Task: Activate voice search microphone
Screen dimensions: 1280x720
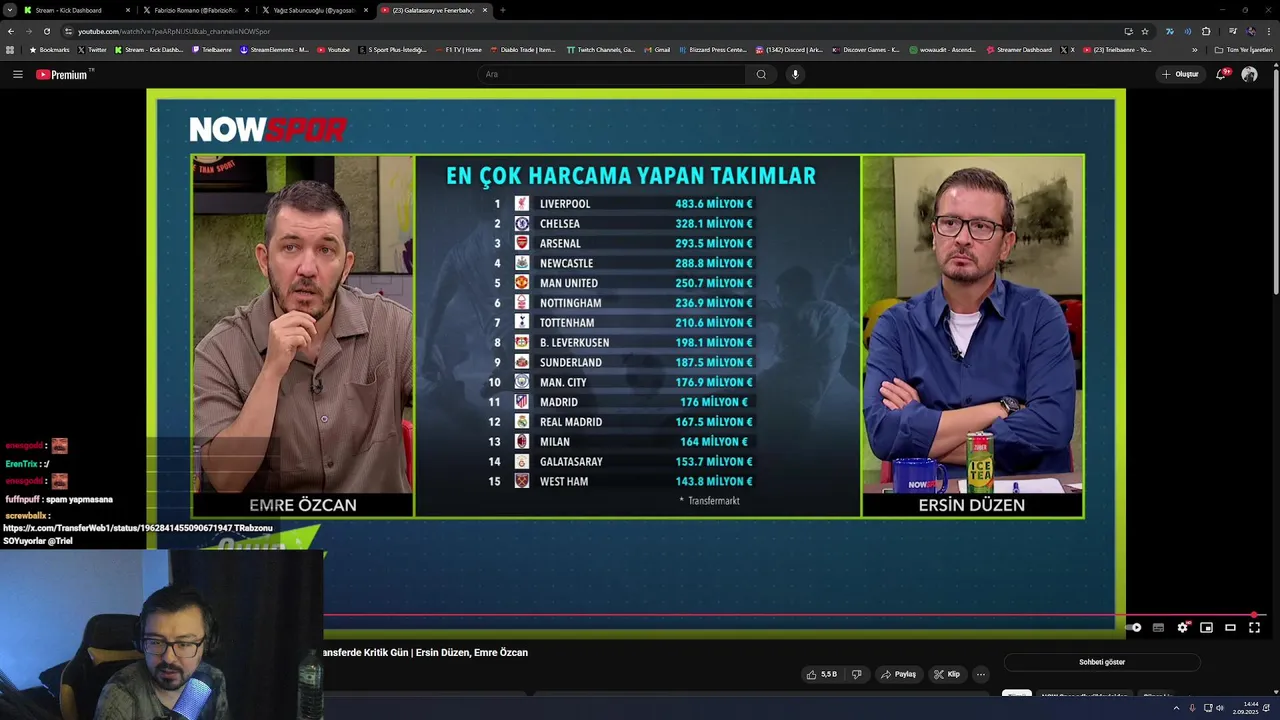Action: (795, 74)
